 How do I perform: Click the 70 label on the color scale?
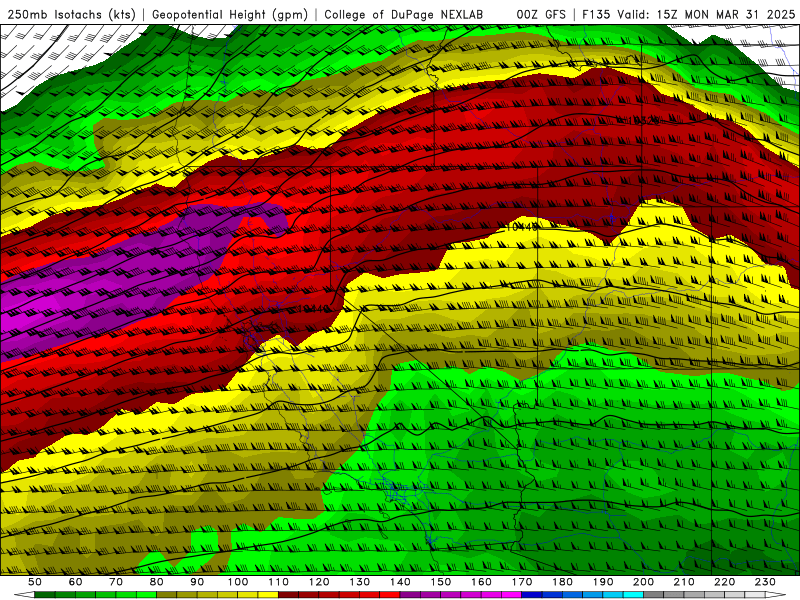tap(116, 582)
